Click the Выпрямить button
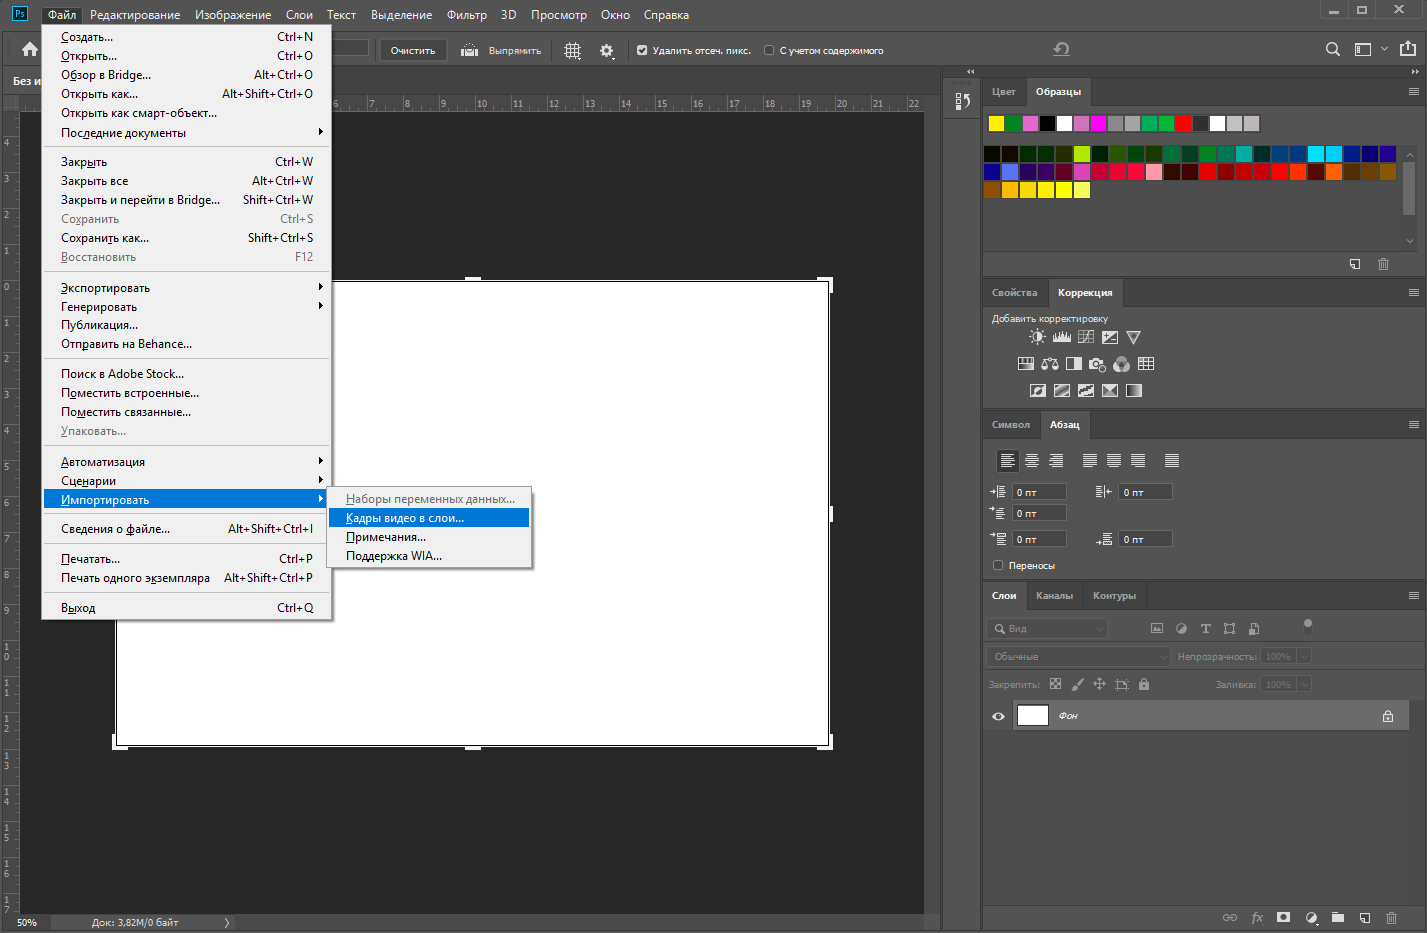 click(x=501, y=50)
